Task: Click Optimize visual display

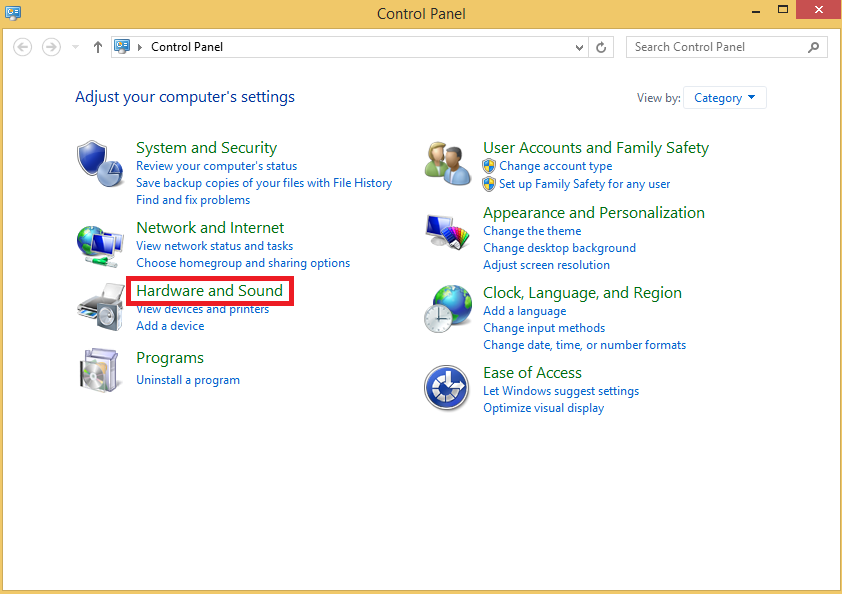Action: pos(543,408)
